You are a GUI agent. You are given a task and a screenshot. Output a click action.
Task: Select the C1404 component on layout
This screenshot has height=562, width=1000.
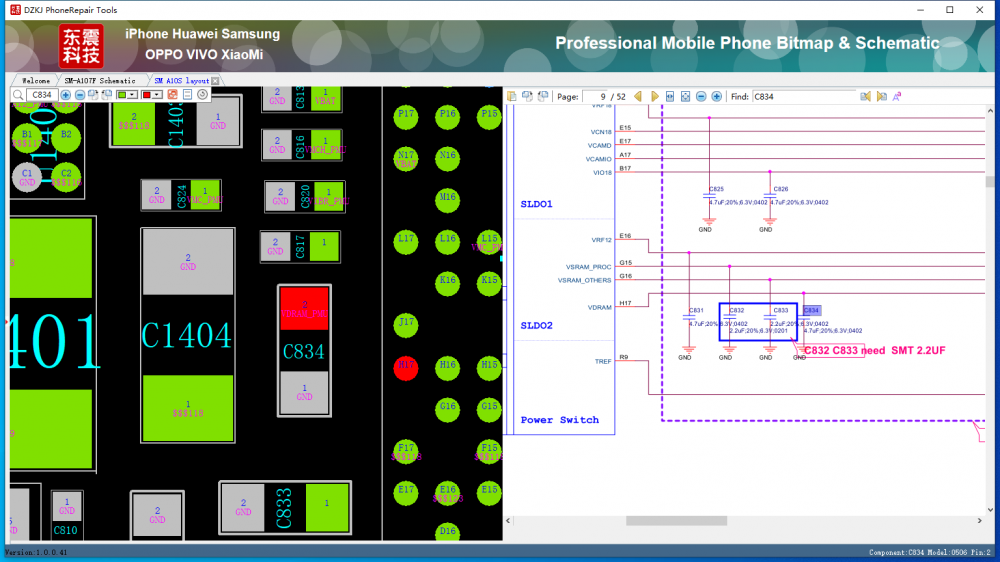[187, 335]
